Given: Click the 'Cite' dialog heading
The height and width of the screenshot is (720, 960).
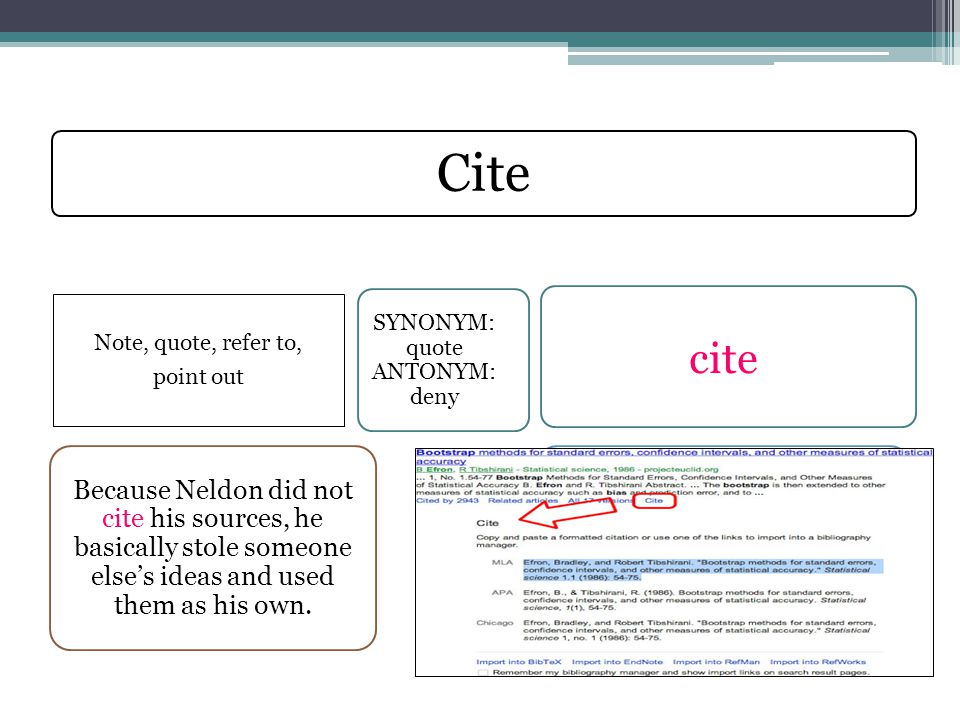Looking at the screenshot, I should coord(487,523).
